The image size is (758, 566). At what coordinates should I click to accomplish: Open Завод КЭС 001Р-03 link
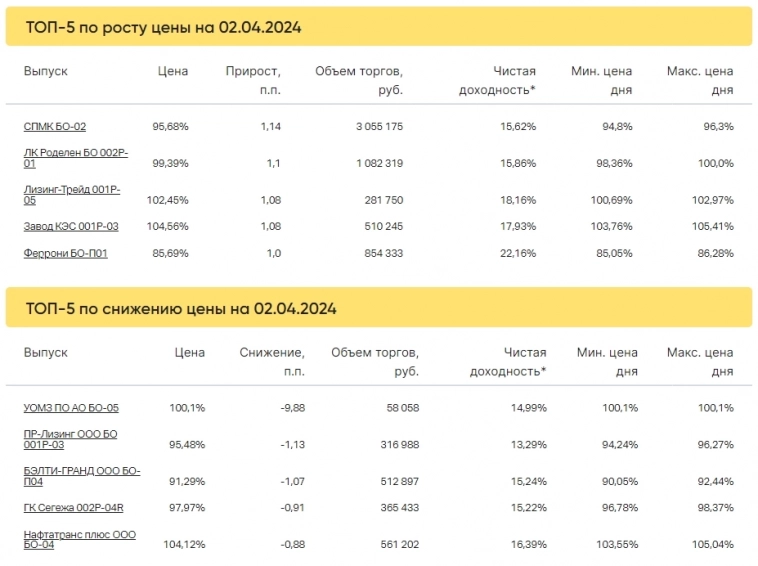click(70, 226)
